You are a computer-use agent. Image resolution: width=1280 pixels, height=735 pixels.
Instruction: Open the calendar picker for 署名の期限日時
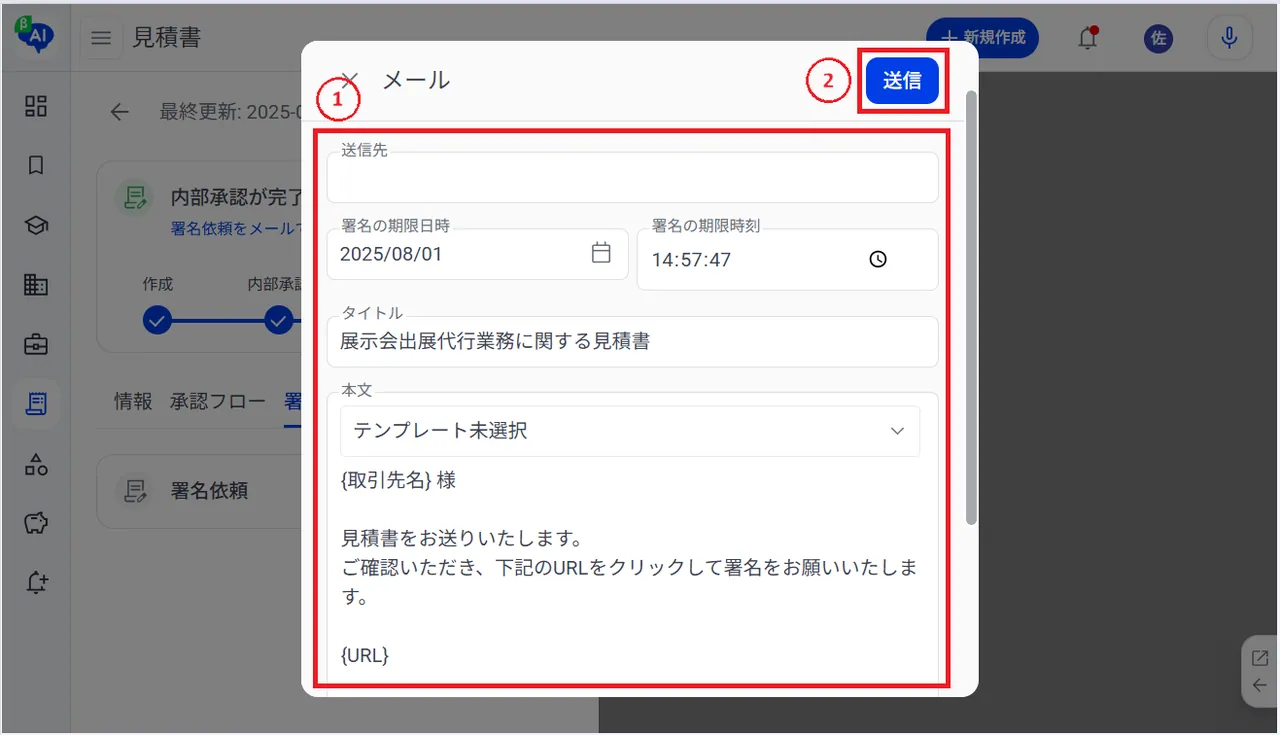(601, 253)
